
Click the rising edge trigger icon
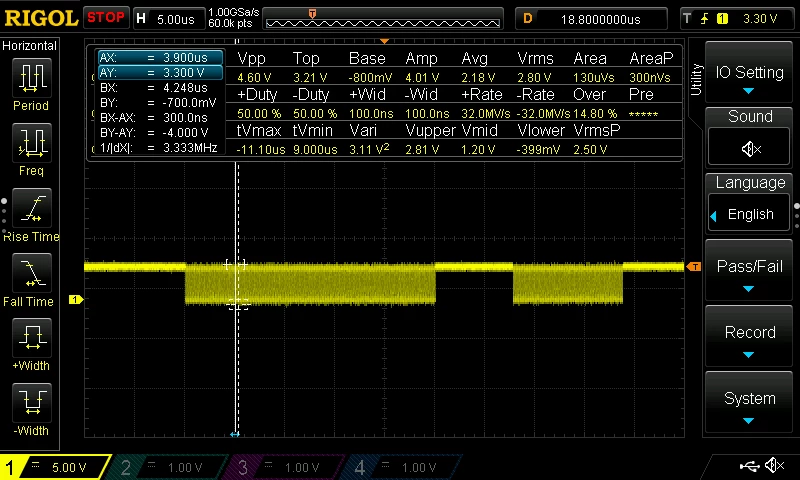pos(704,19)
